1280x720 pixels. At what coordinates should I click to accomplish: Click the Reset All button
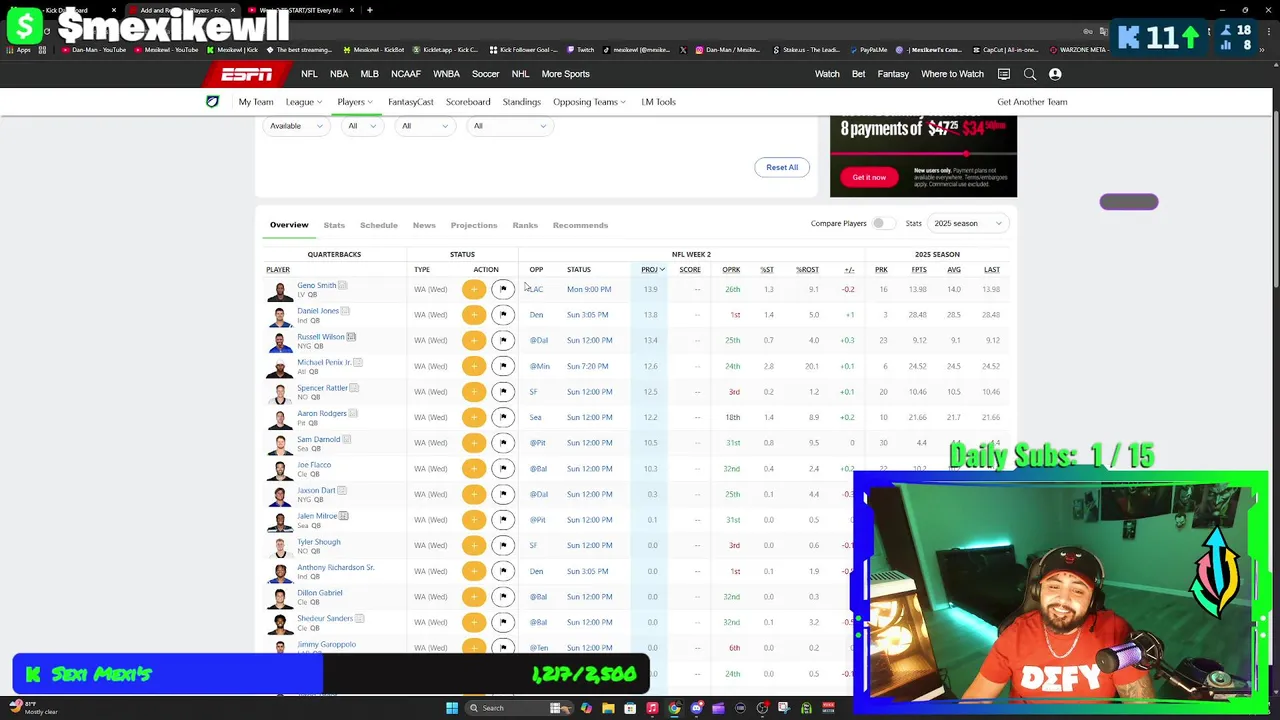click(782, 167)
